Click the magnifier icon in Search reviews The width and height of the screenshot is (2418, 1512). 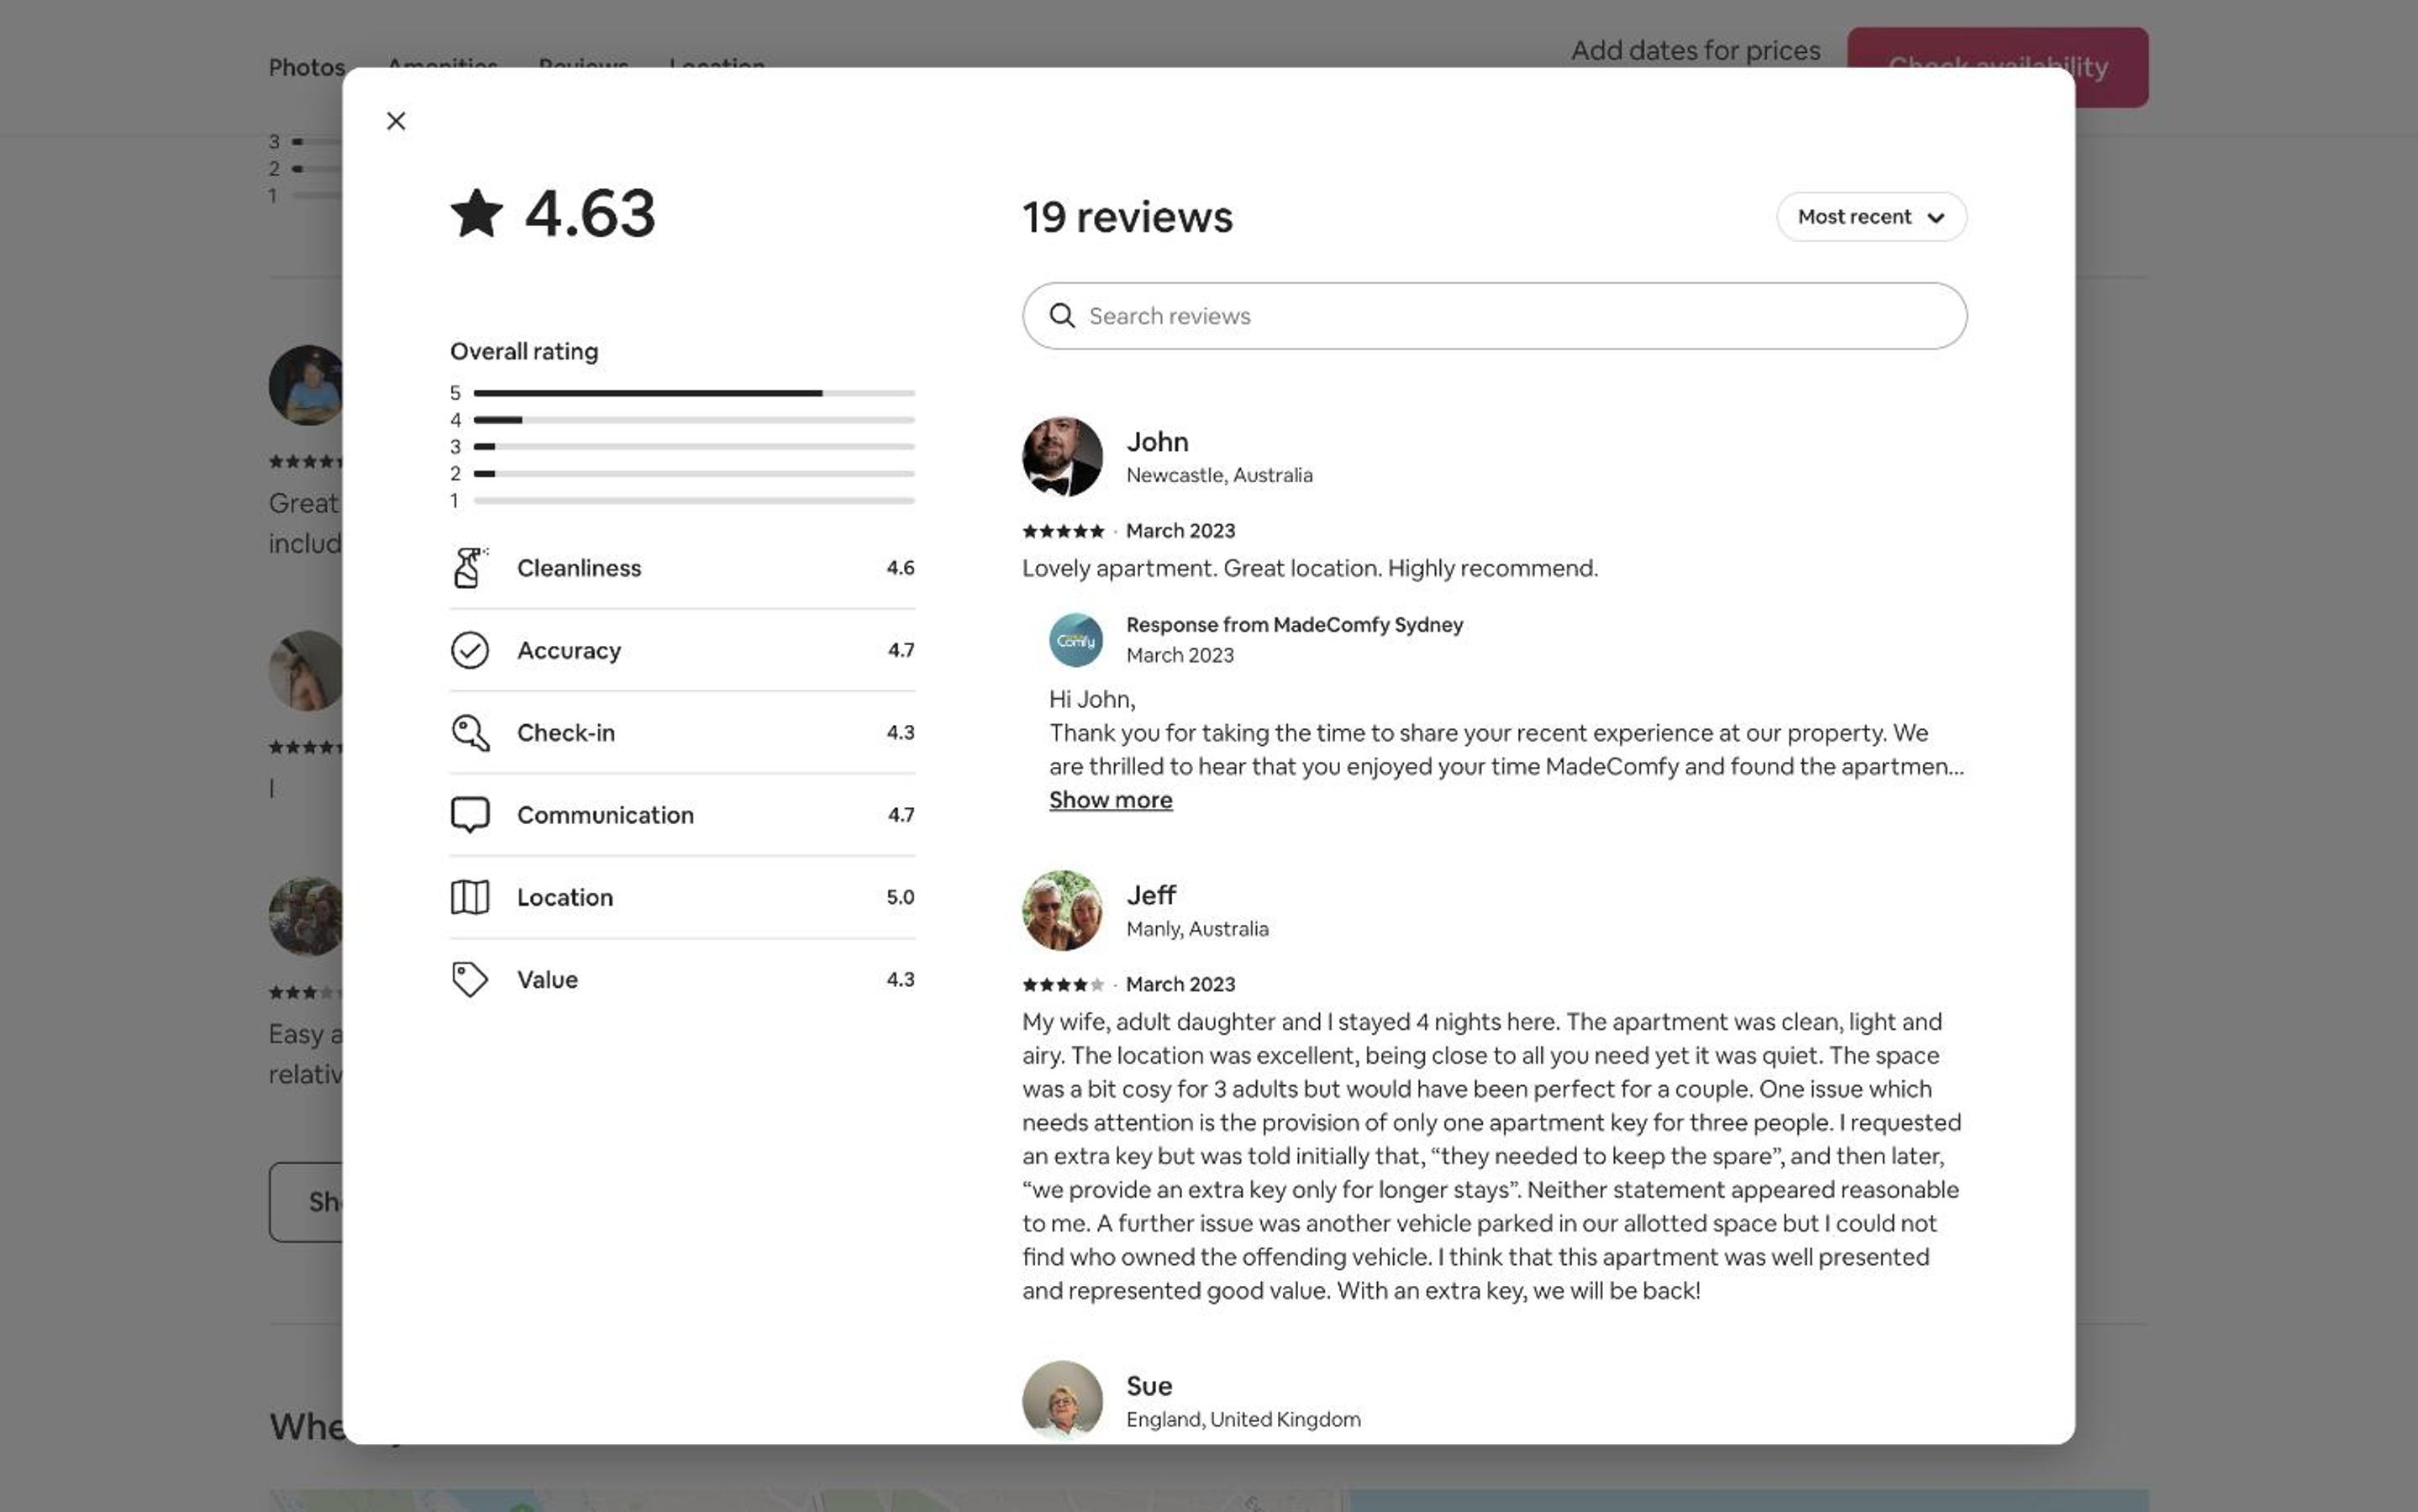click(1062, 316)
